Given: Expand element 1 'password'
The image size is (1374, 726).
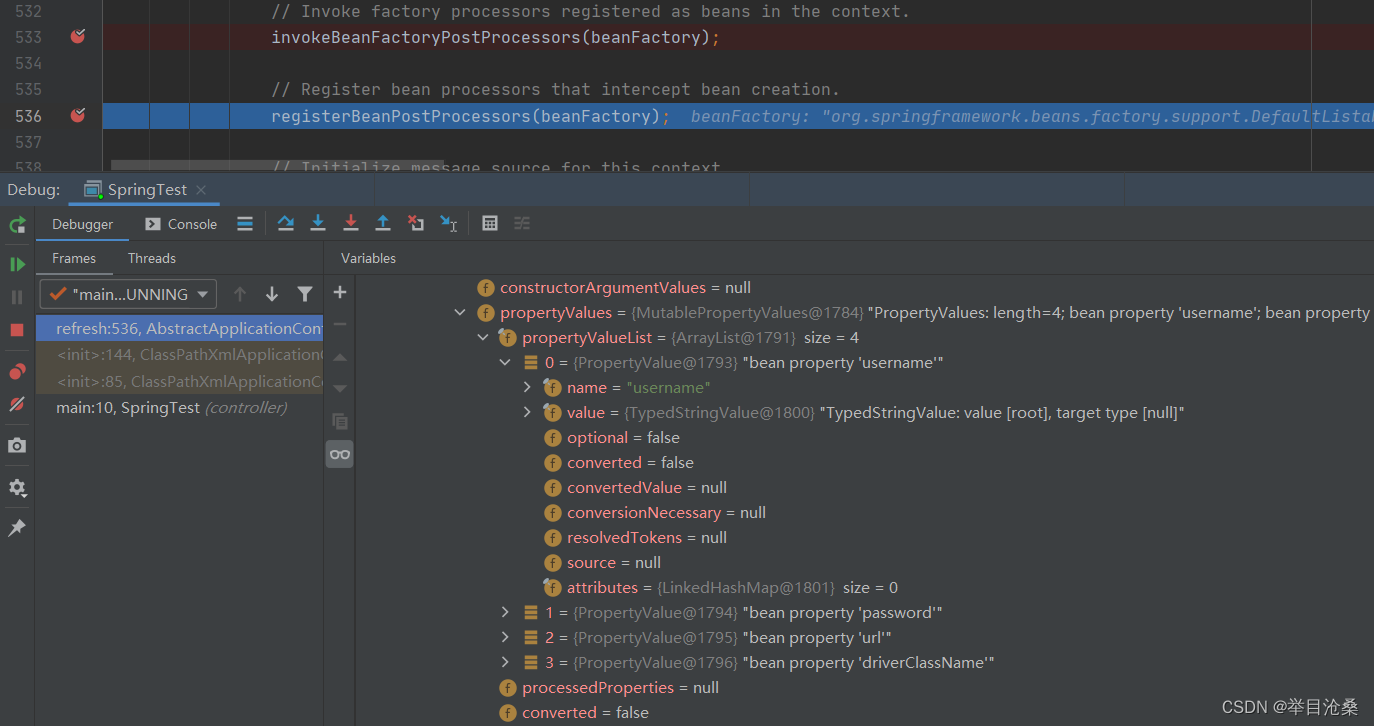Looking at the screenshot, I should (506, 612).
